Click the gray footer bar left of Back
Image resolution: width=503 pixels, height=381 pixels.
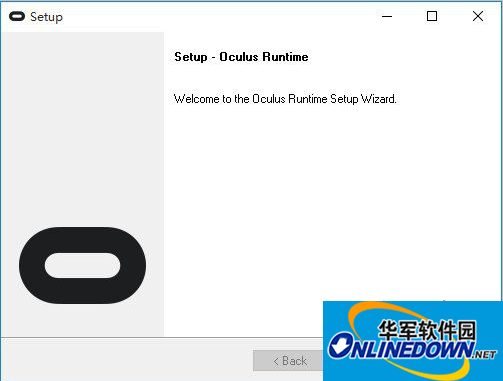pos(127,360)
